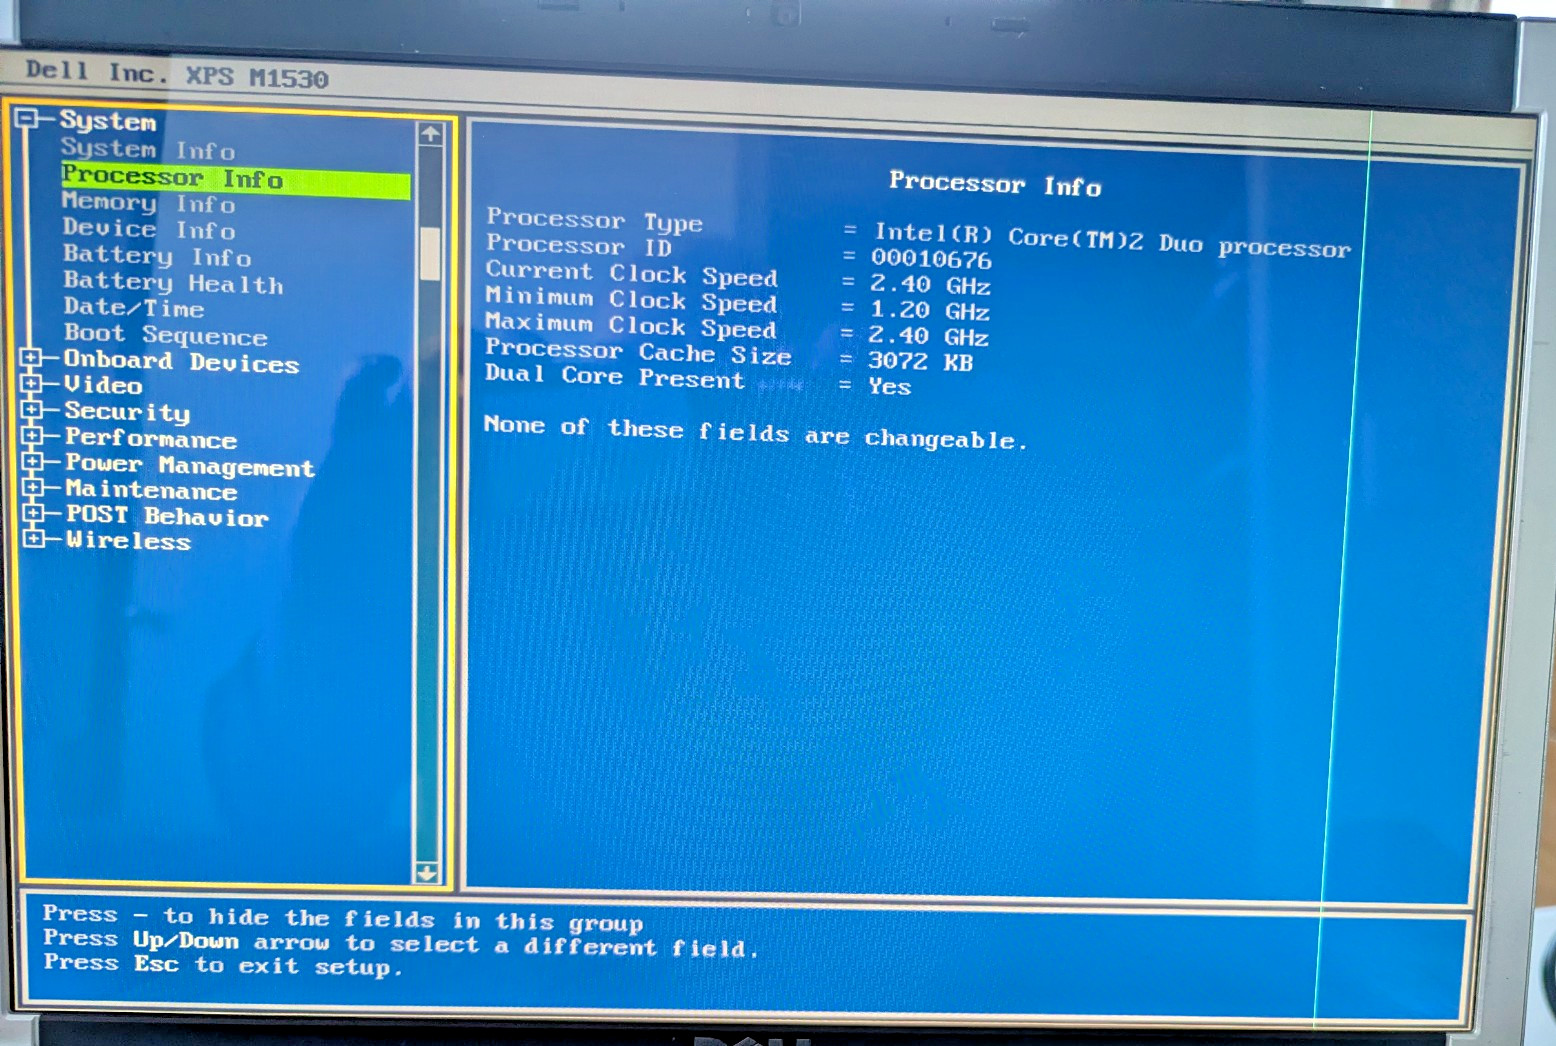The width and height of the screenshot is (1556, 1046).
Task: Select the POST Behavior label
Action: pyautogui.click(x=167, y=516)
